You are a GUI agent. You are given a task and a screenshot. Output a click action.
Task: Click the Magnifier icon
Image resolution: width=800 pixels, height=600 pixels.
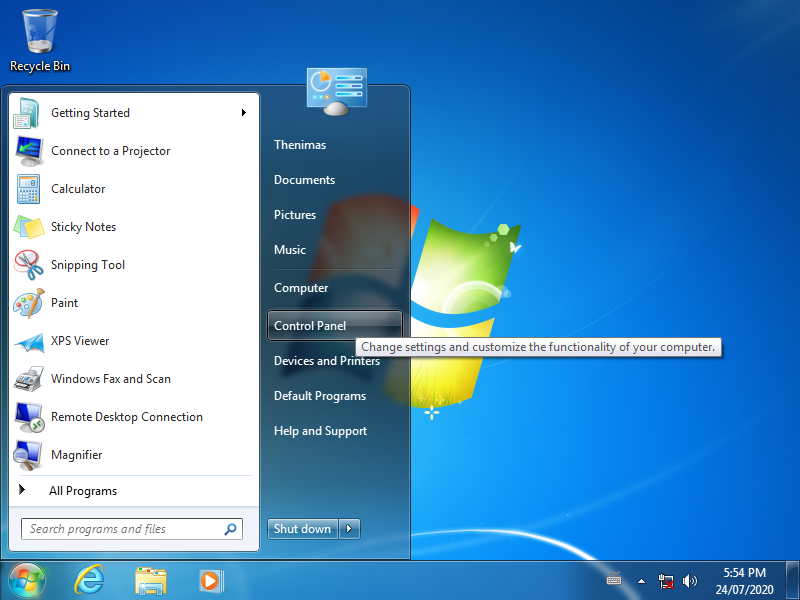pyautogui.click(x=28, y=455)
